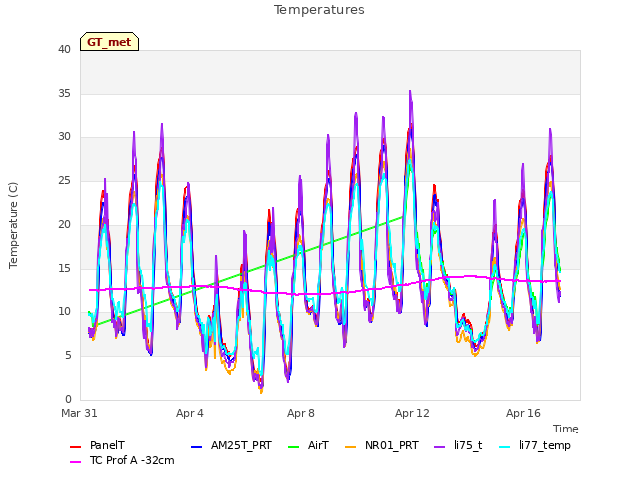This screenshot has width=640, height=480.
Task: Click the 20 y-axis tick label
Action: [64, 224]
